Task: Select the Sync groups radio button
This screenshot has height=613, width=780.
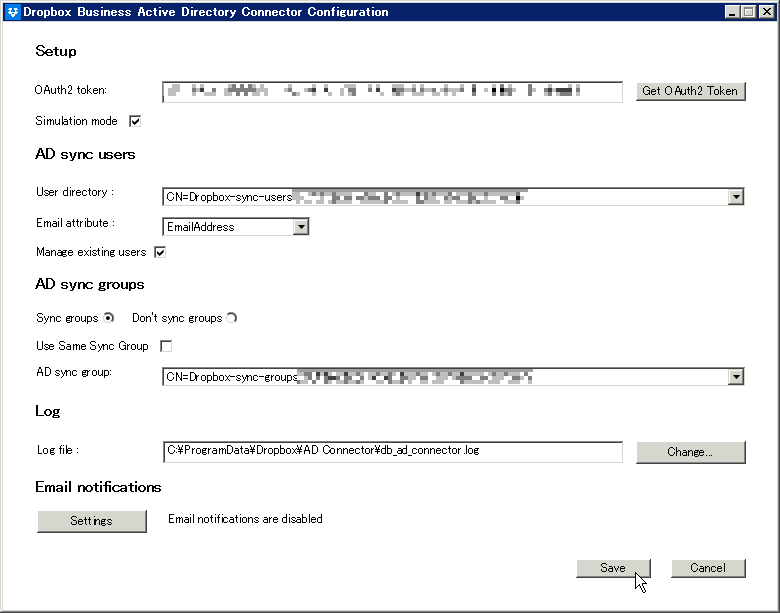Action: coord(108,318)
